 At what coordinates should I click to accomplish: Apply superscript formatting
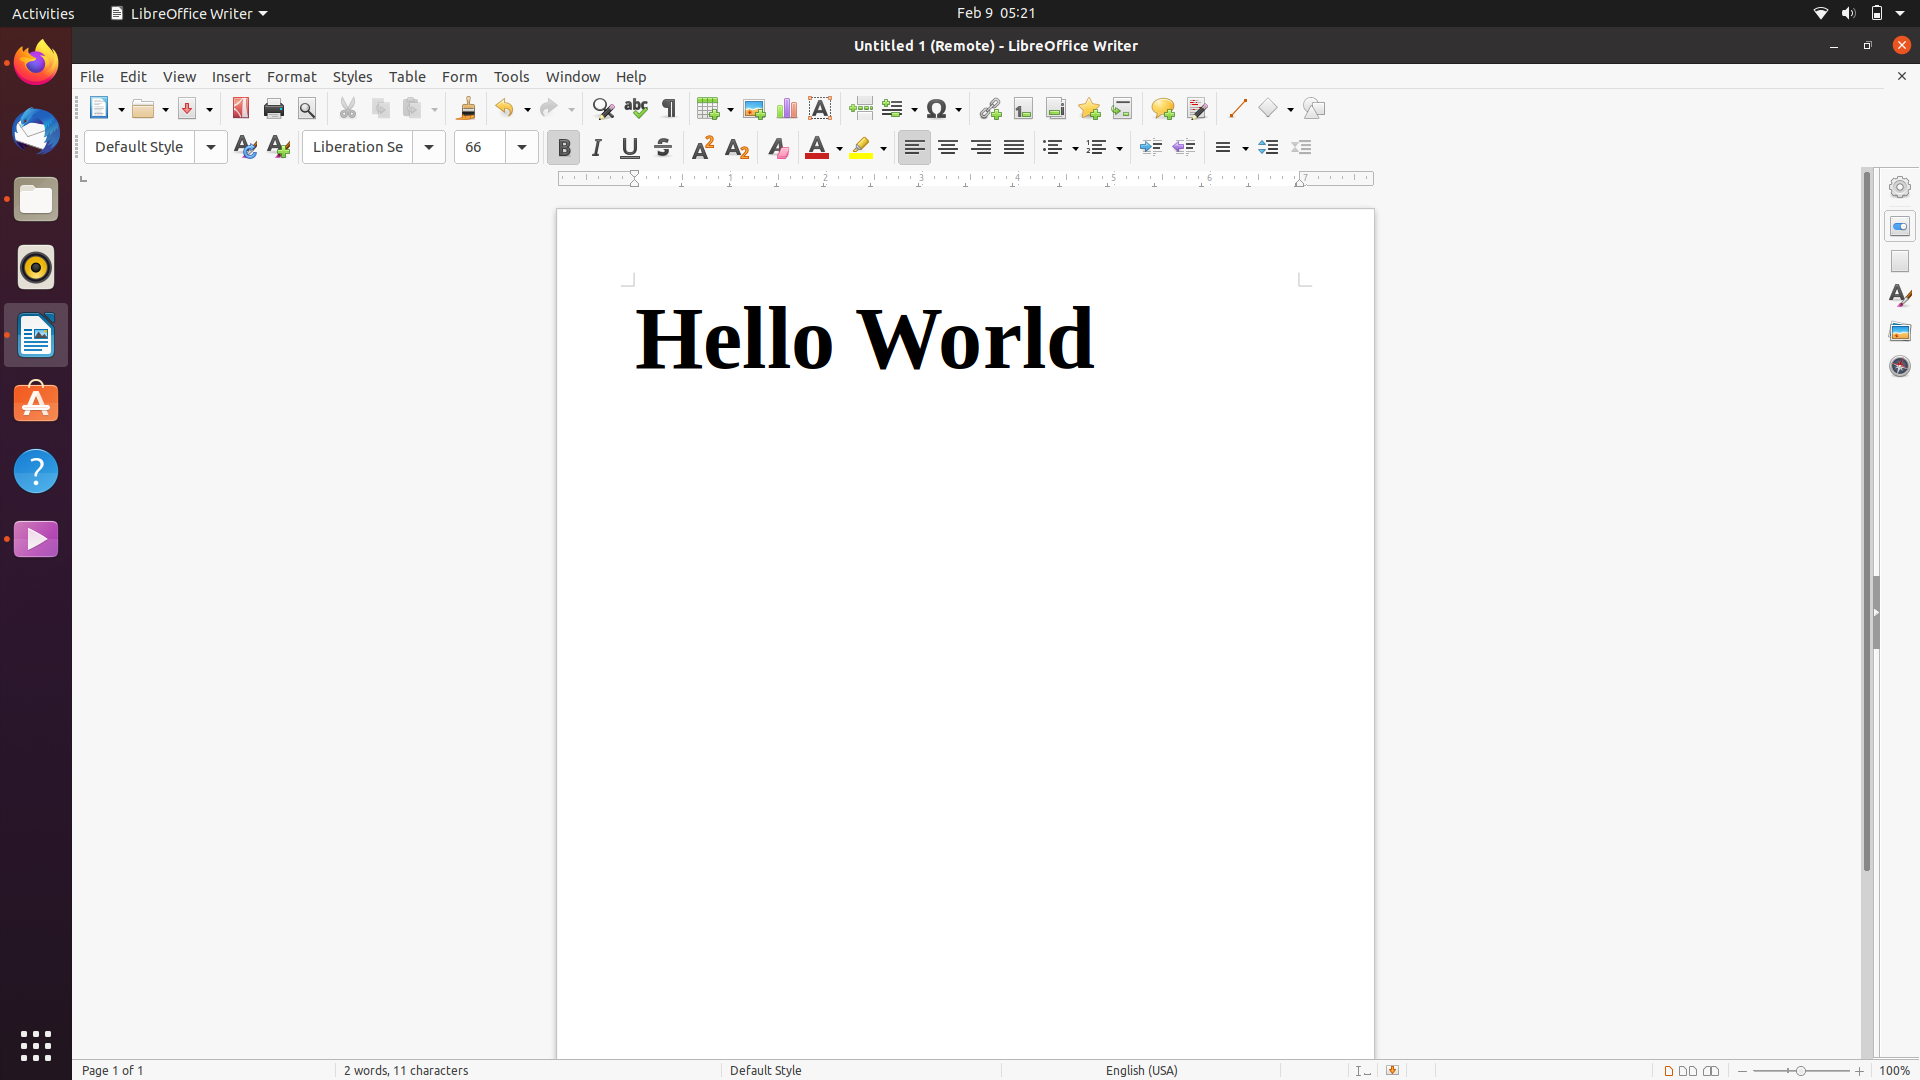coord(704,147)
